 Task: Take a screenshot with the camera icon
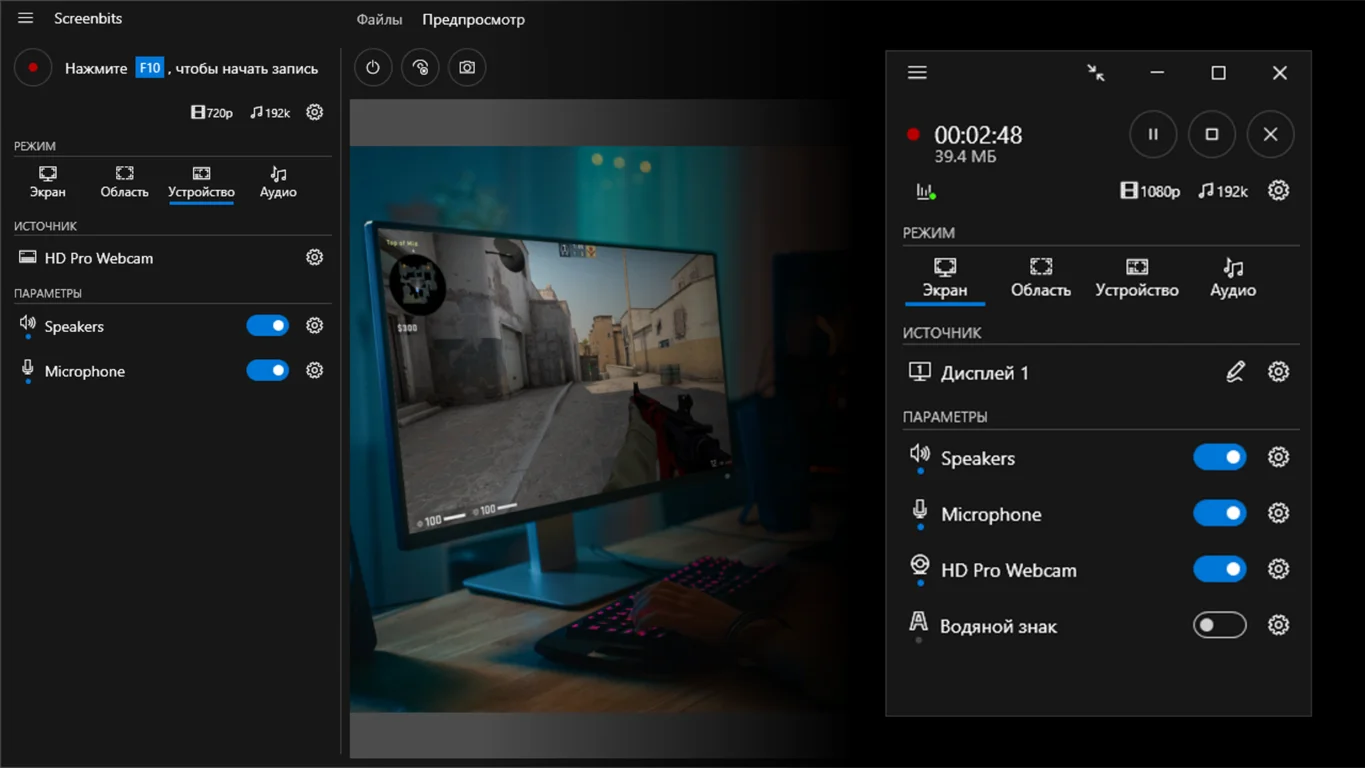coord(467,68)
